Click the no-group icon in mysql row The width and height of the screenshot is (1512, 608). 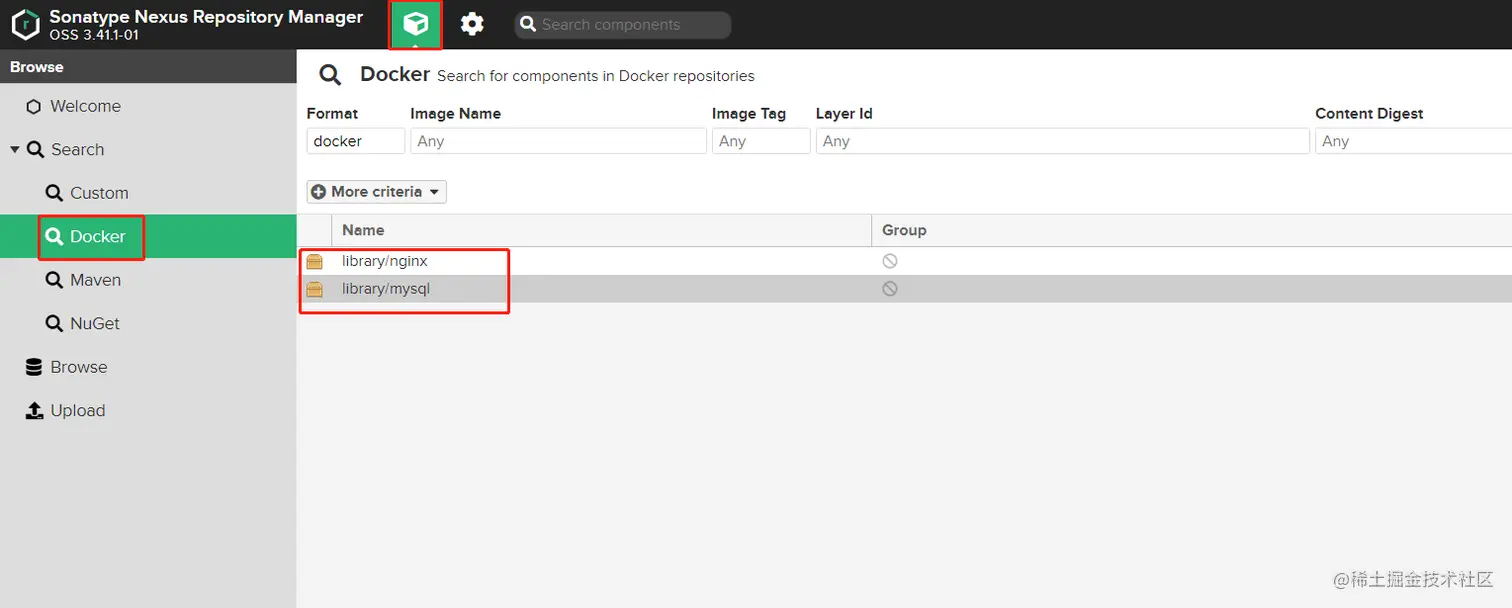(x=889, y=289)
